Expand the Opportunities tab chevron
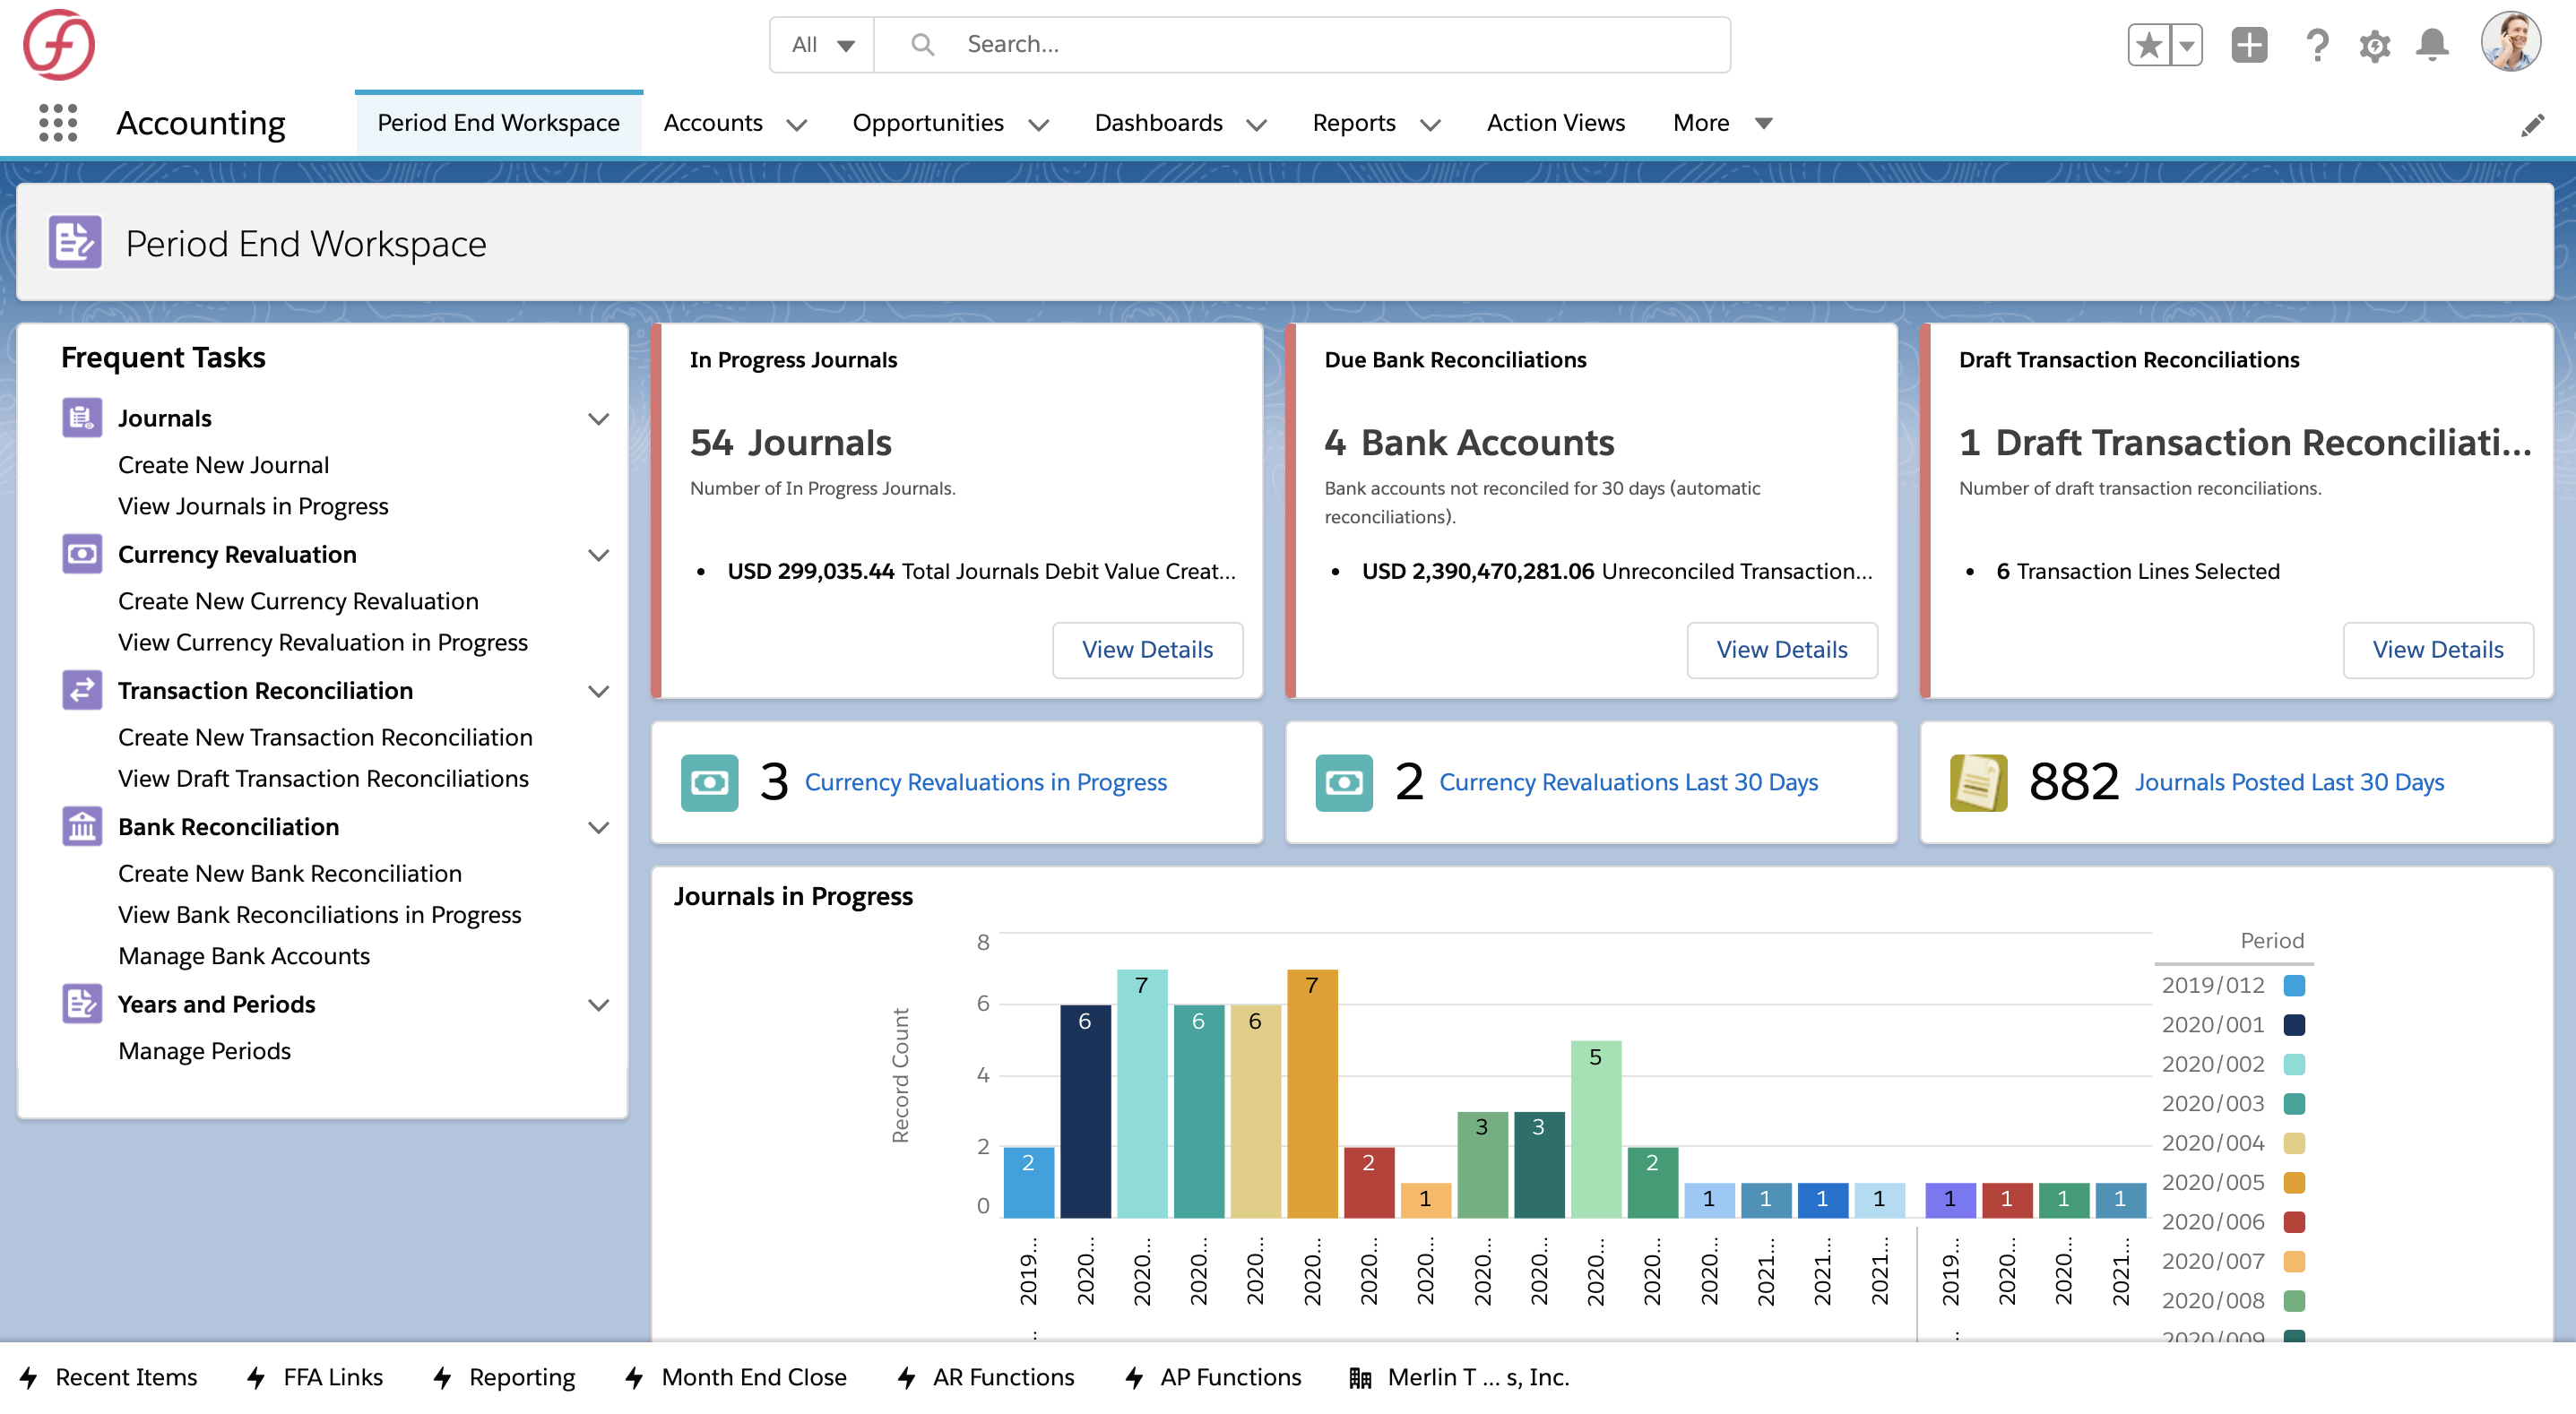 point(1038,125)
